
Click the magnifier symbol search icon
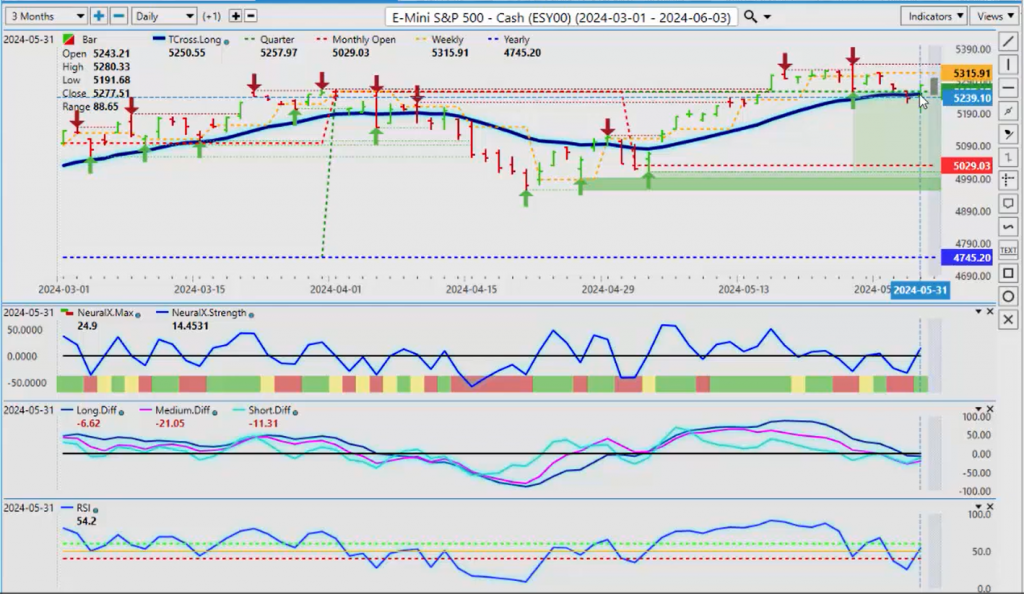pos(750,16)
